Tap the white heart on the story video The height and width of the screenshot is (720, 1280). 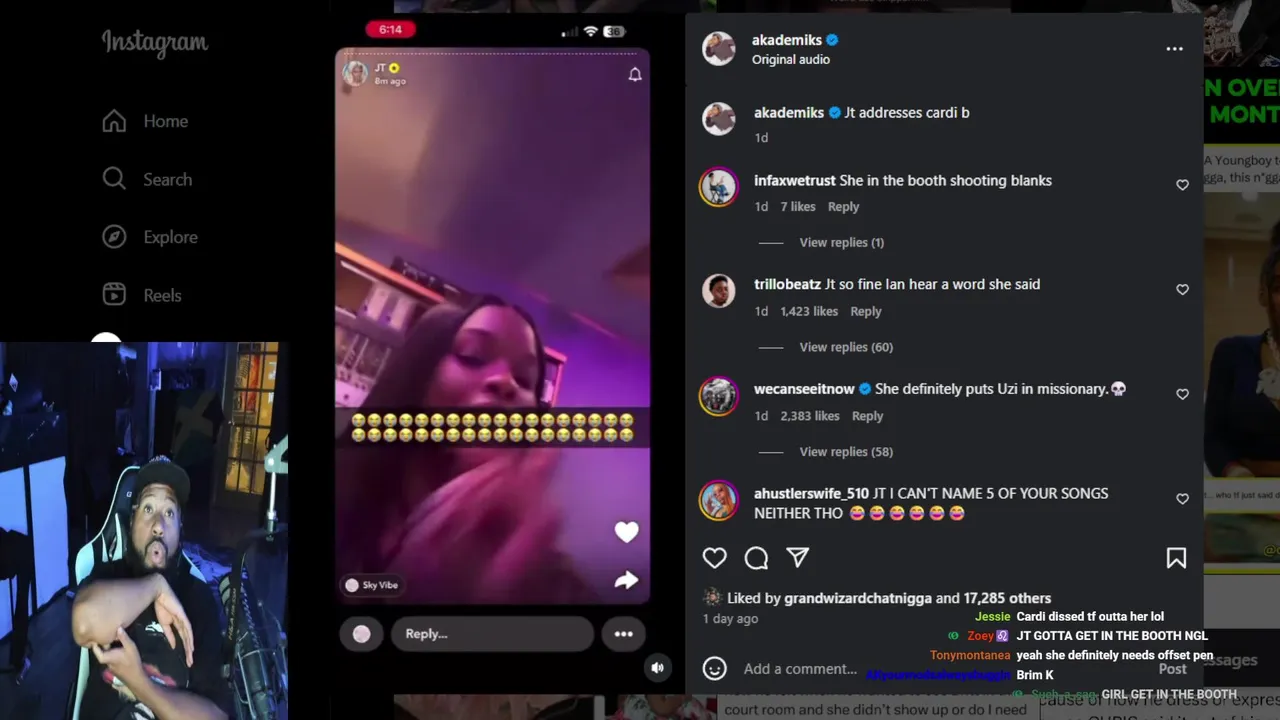click(626, 532)
